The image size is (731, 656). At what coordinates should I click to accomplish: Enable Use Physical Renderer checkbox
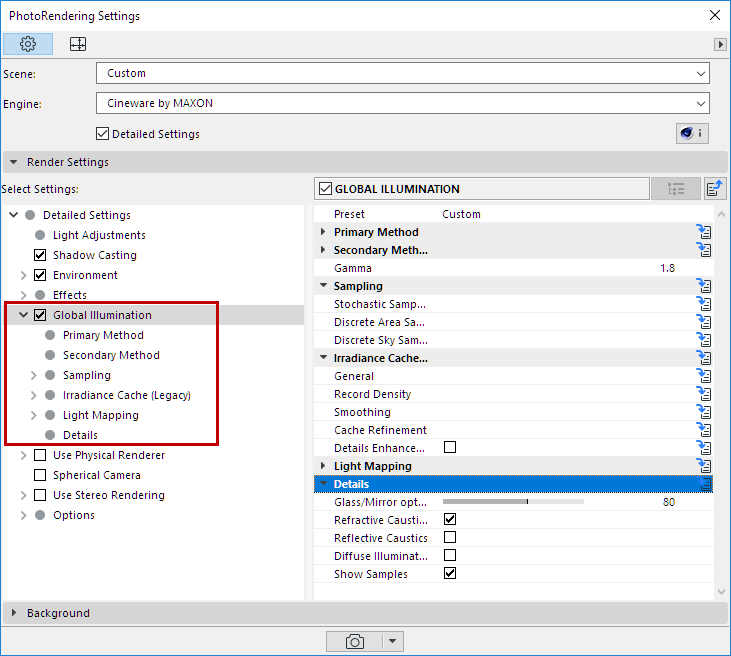point(40,455)
